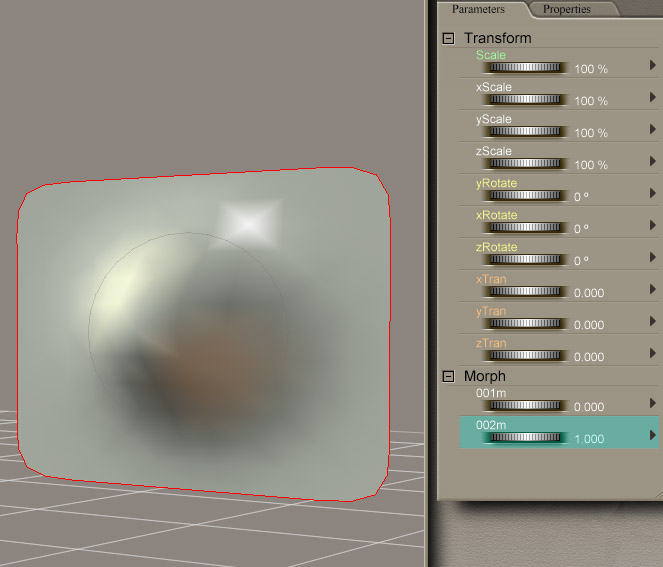
Task: Click the 001m morph dial
Action: pos(525,405)
